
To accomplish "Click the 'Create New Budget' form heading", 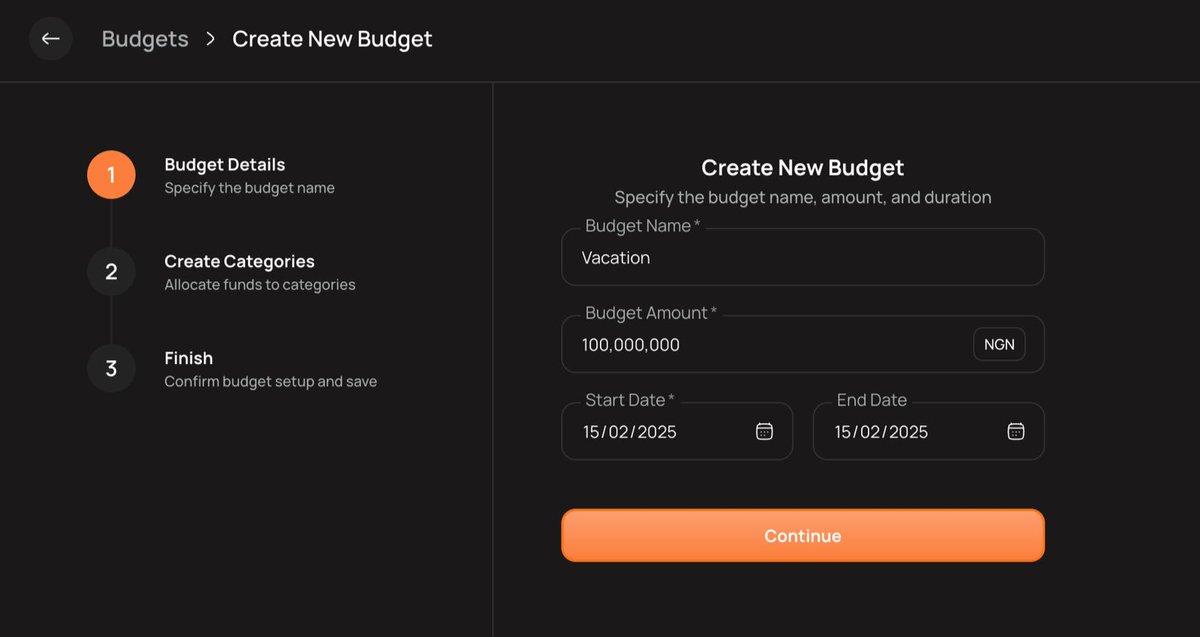I will coord(803,167).
